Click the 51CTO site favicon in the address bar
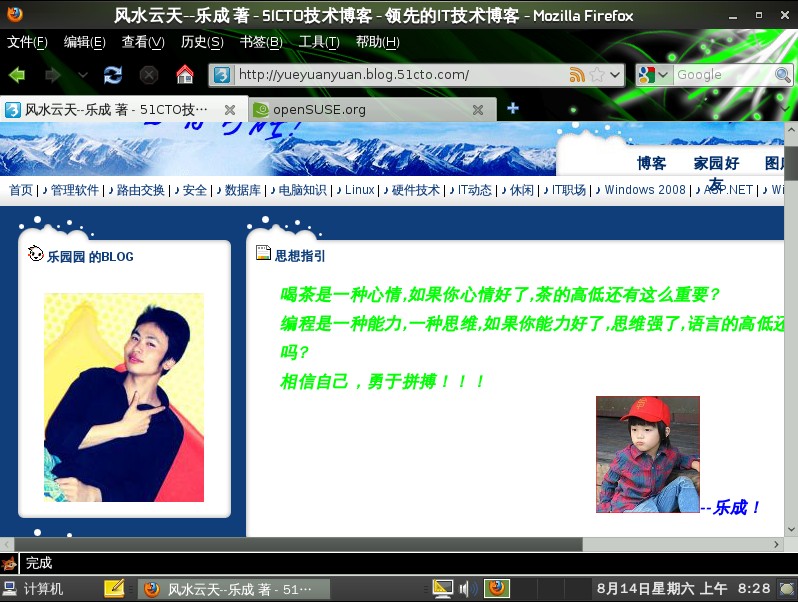Image resolution: width=798 pixels, height=602 pixels. pos(222,75)
